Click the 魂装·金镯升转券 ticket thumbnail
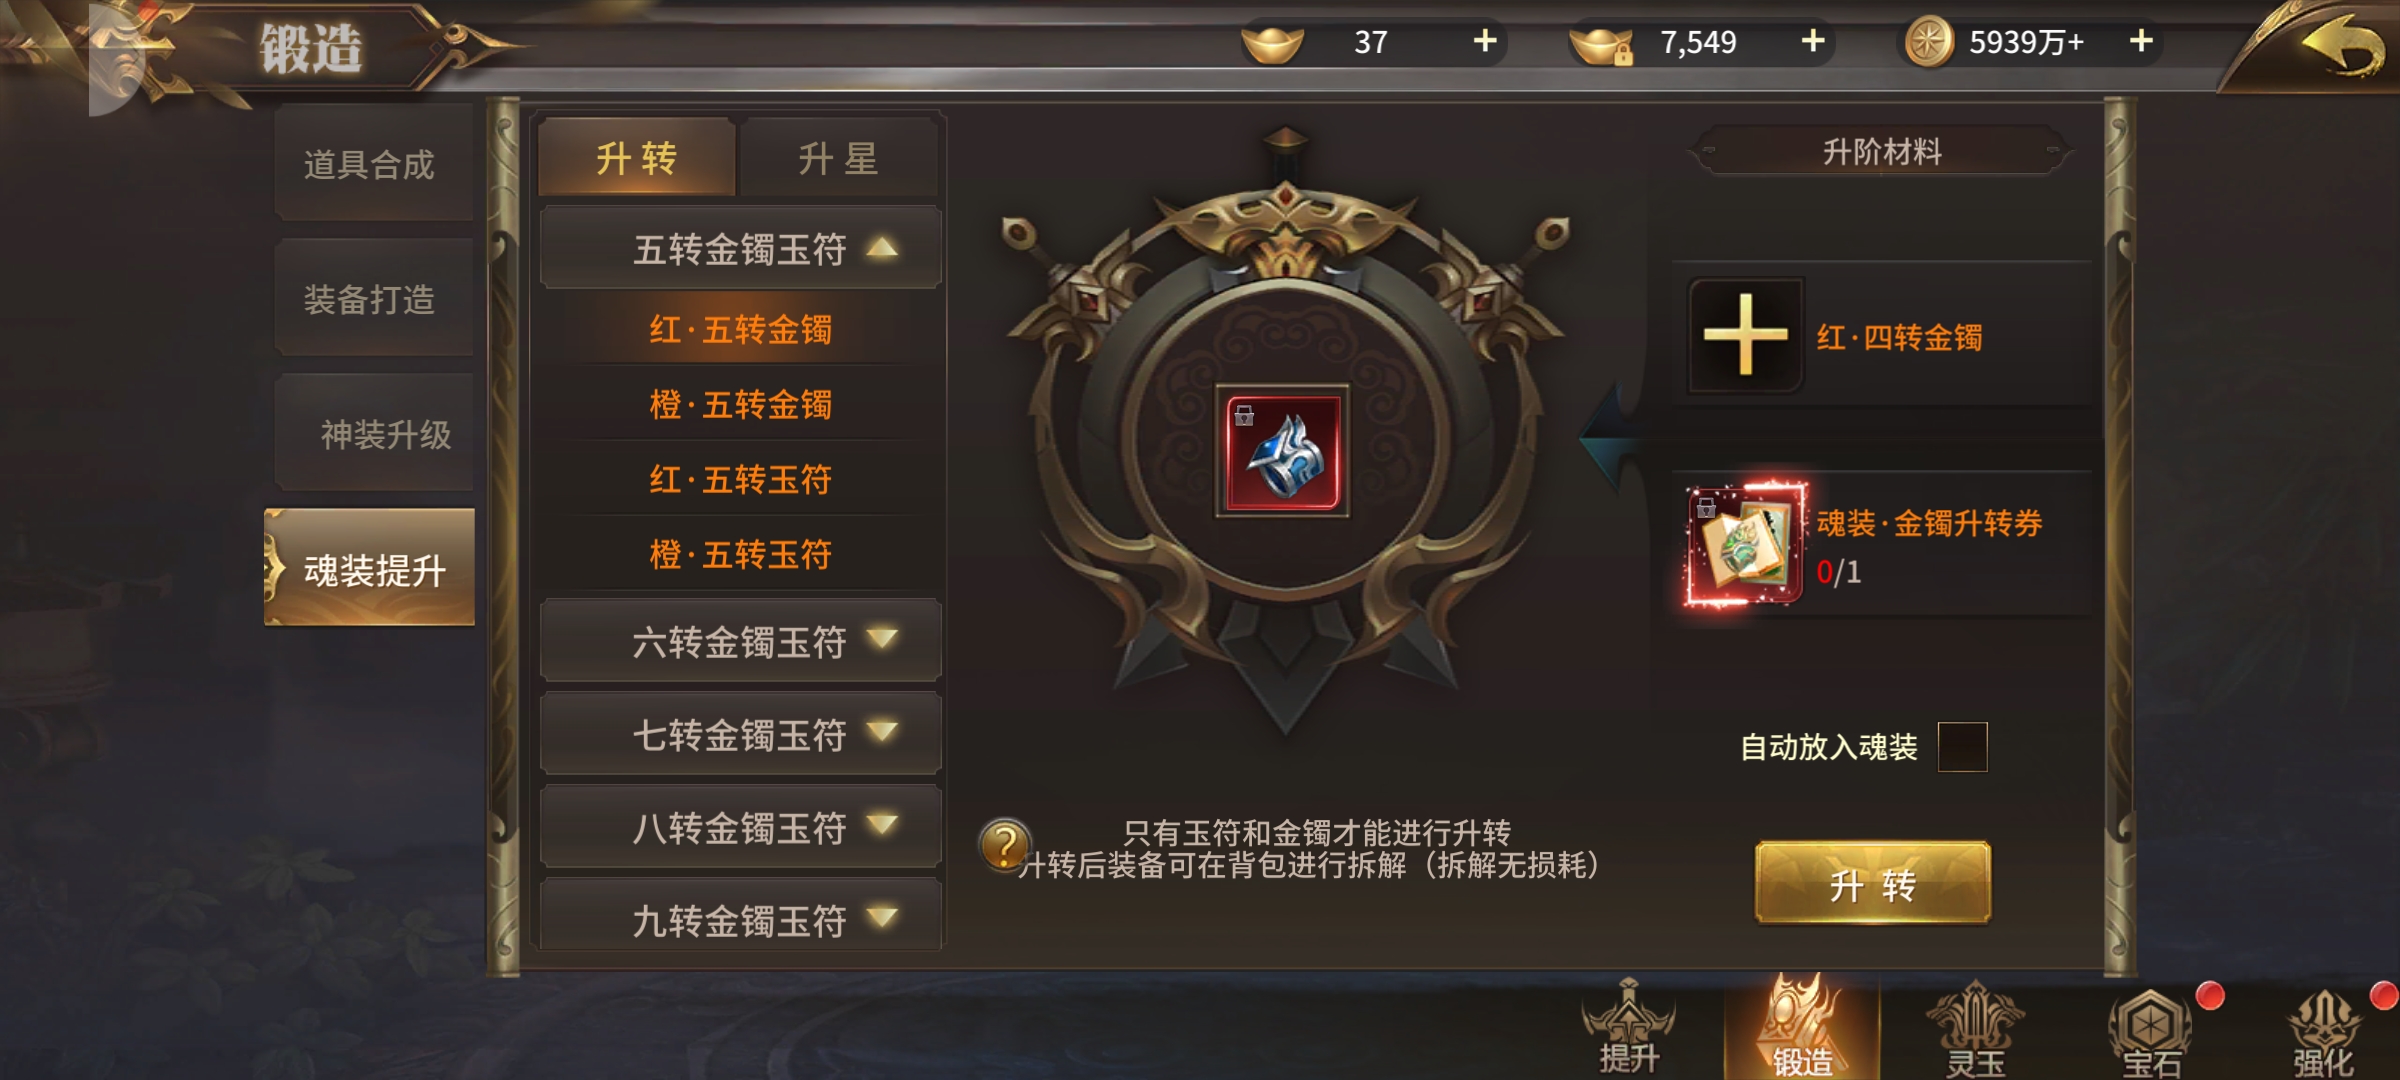2400x1080 pixels. pos(1745,545)
